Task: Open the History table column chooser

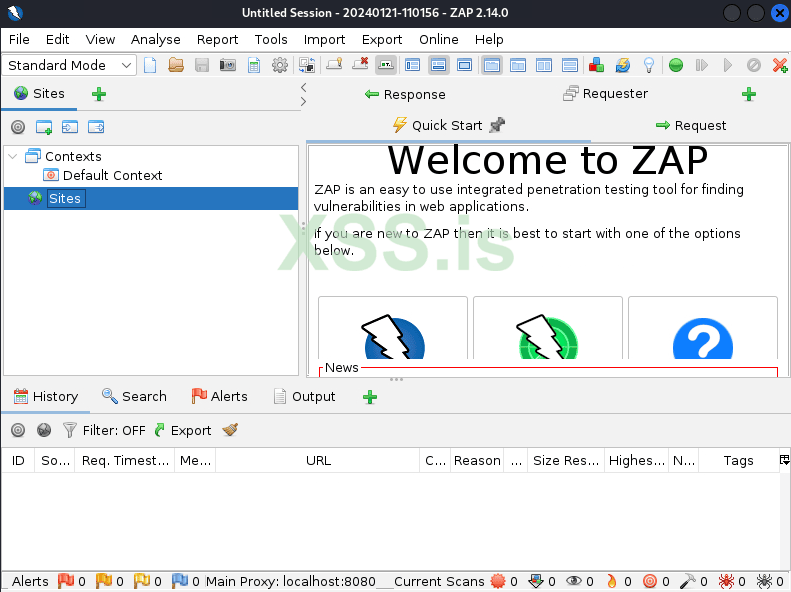Action: coord(784,459)
